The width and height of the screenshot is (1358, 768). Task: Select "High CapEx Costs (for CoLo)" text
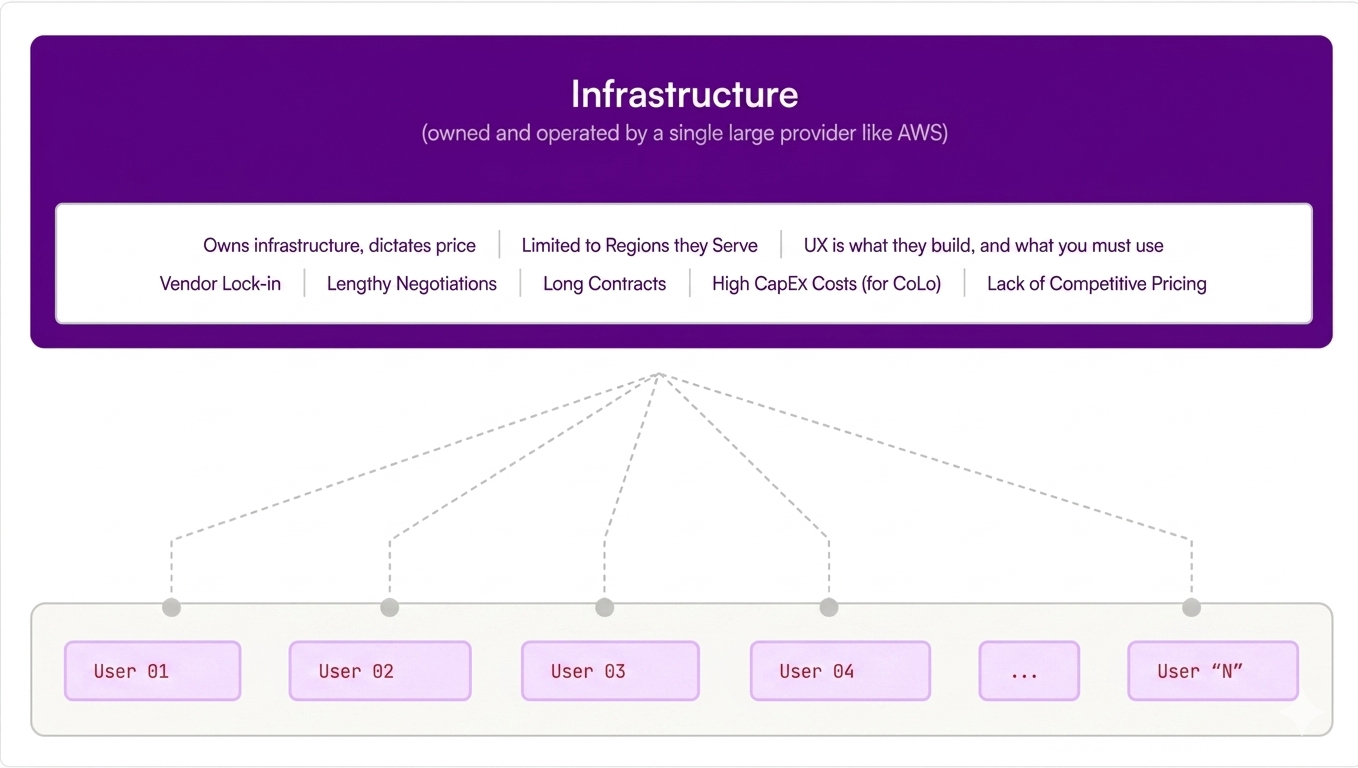point(827,283)
